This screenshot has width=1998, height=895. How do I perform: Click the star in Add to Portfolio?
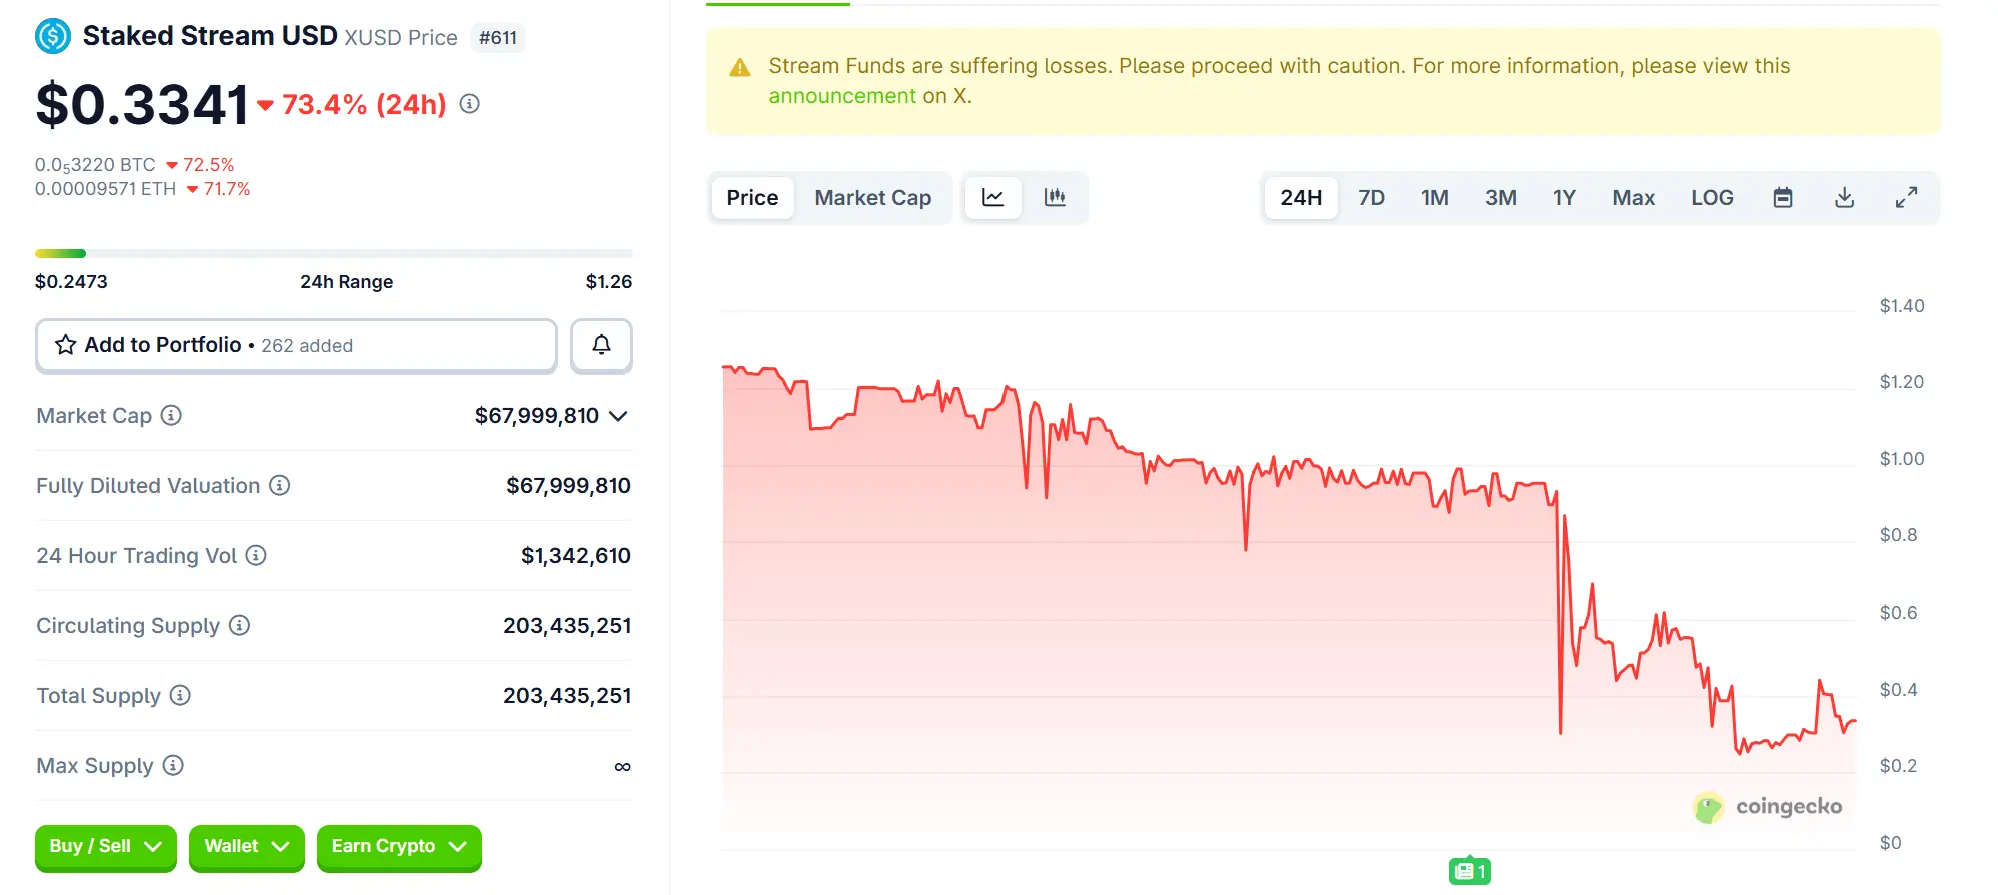point(64,345)
